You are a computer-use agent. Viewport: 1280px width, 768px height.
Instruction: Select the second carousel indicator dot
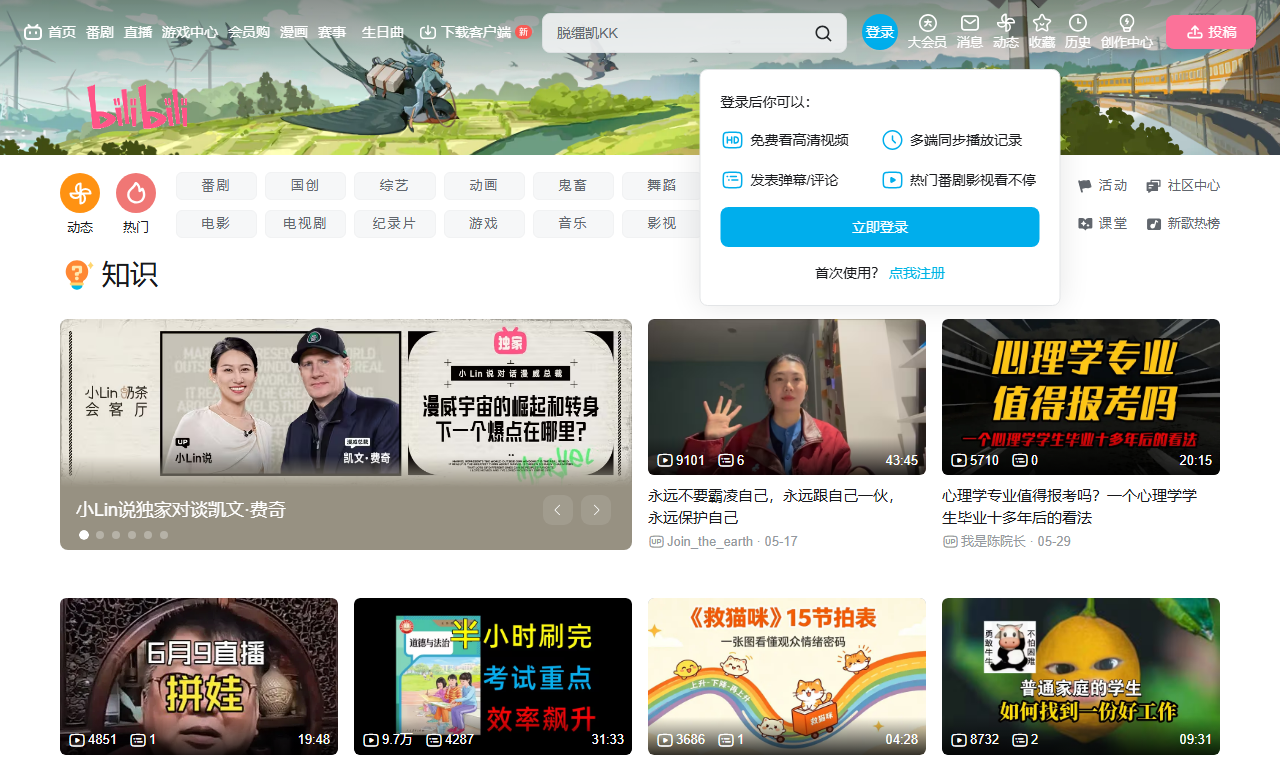100,535
